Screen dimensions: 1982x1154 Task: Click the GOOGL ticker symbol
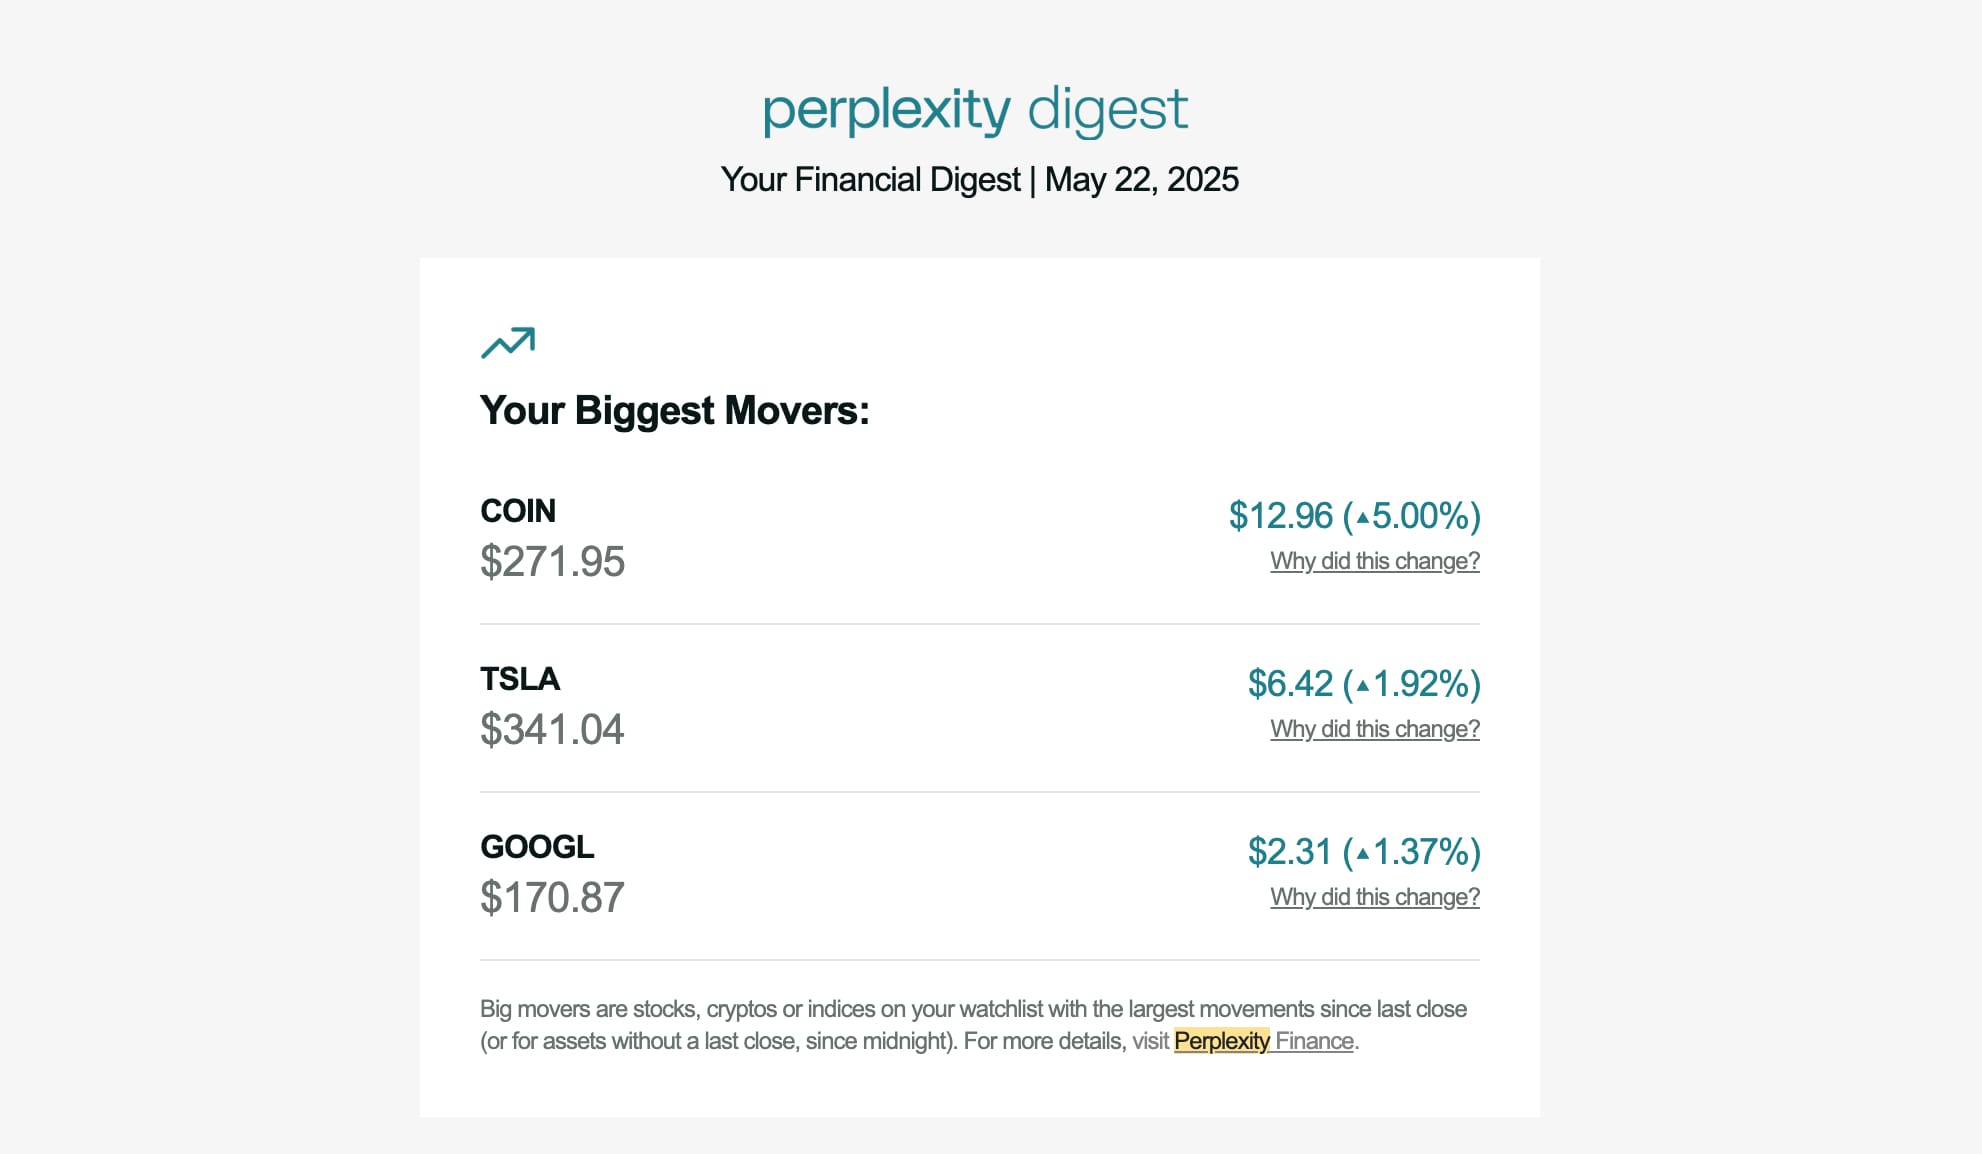tap(537, 848)
